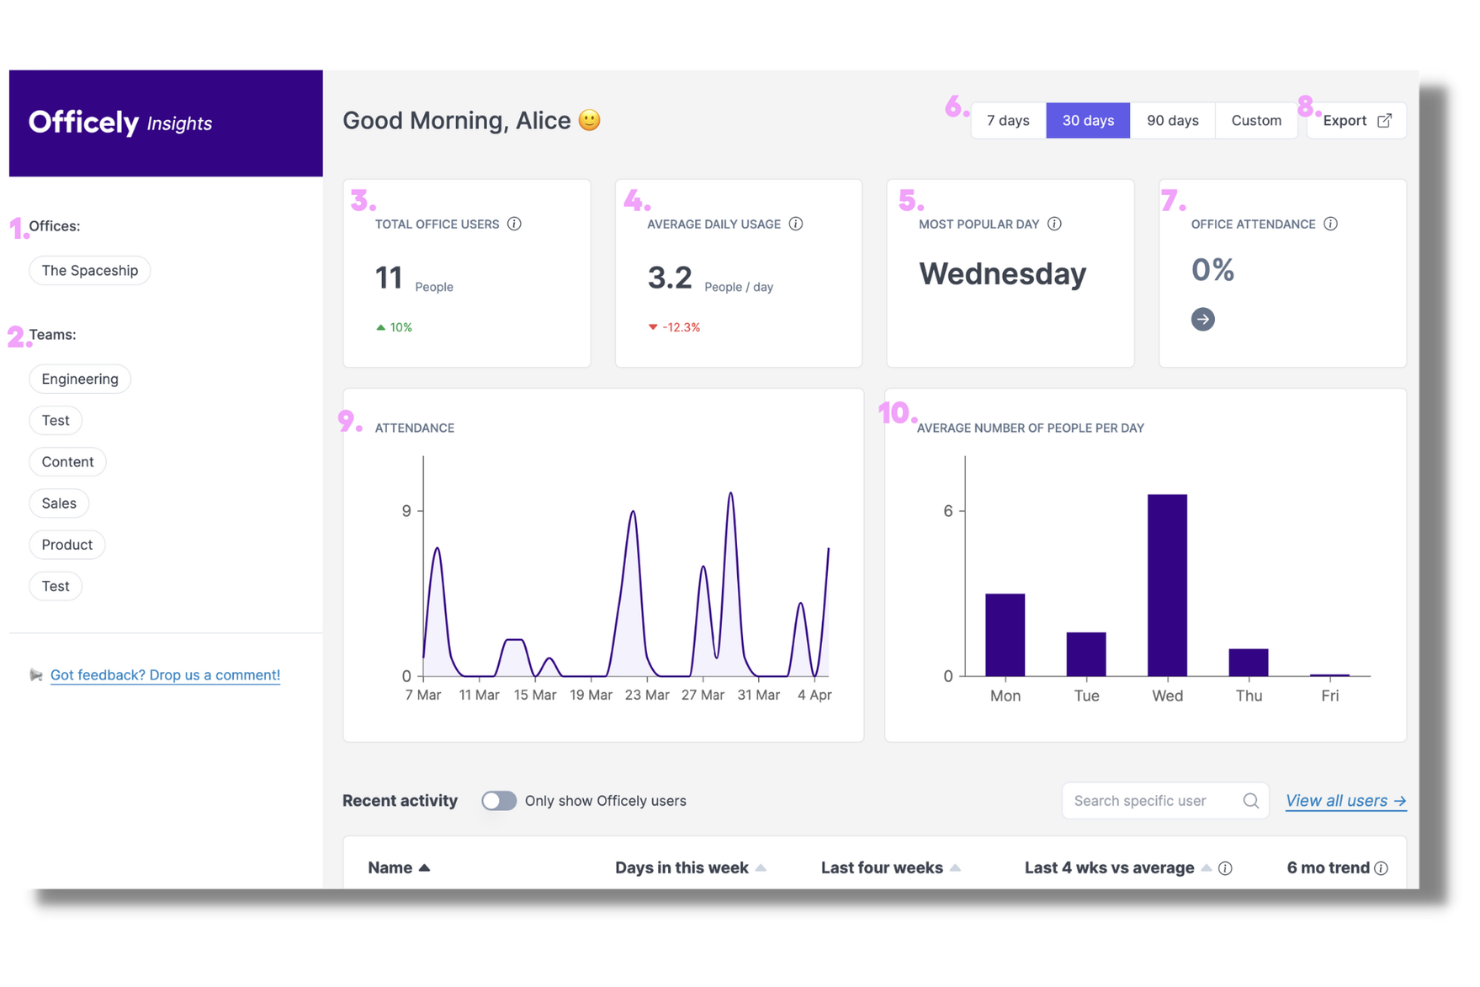
Task: Enable Only show Officely users
Action: pyautogui.click(x=499, y=800)
